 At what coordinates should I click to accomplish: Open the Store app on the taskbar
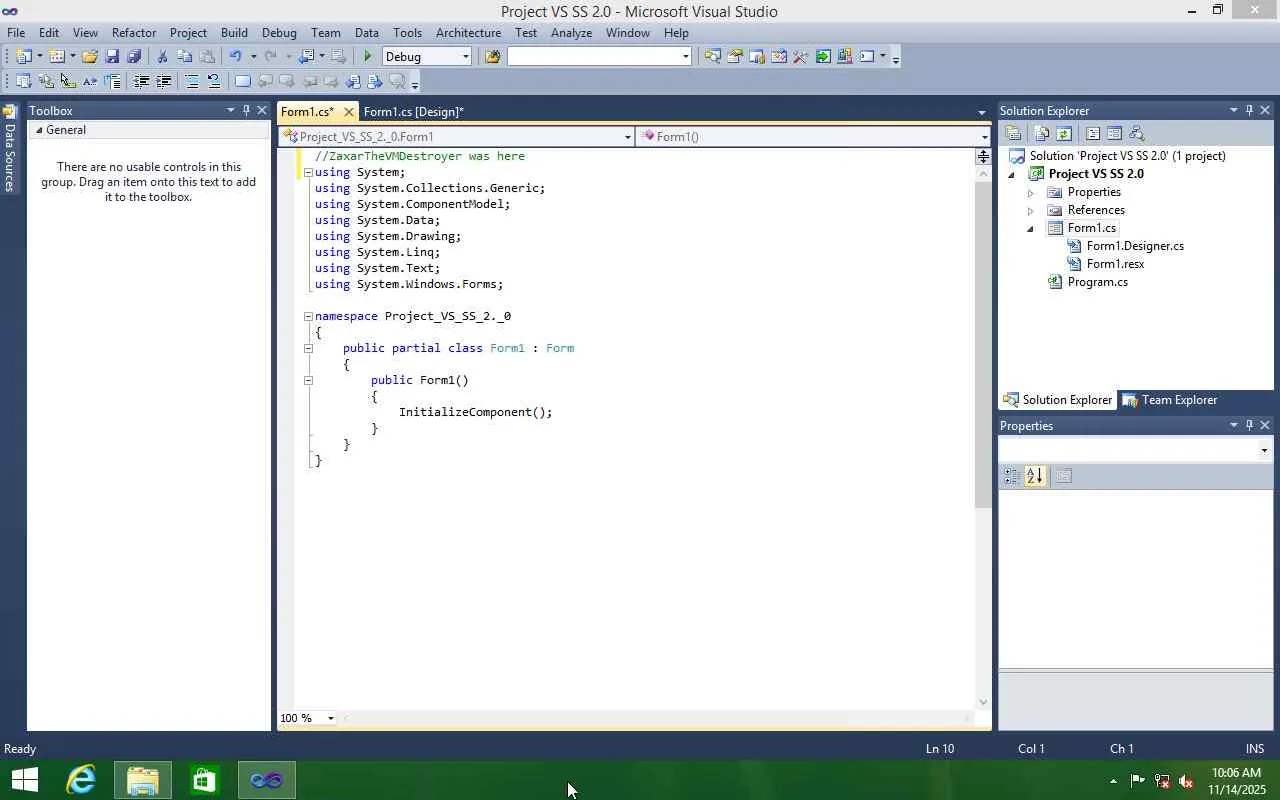click(x=205, y=780)
